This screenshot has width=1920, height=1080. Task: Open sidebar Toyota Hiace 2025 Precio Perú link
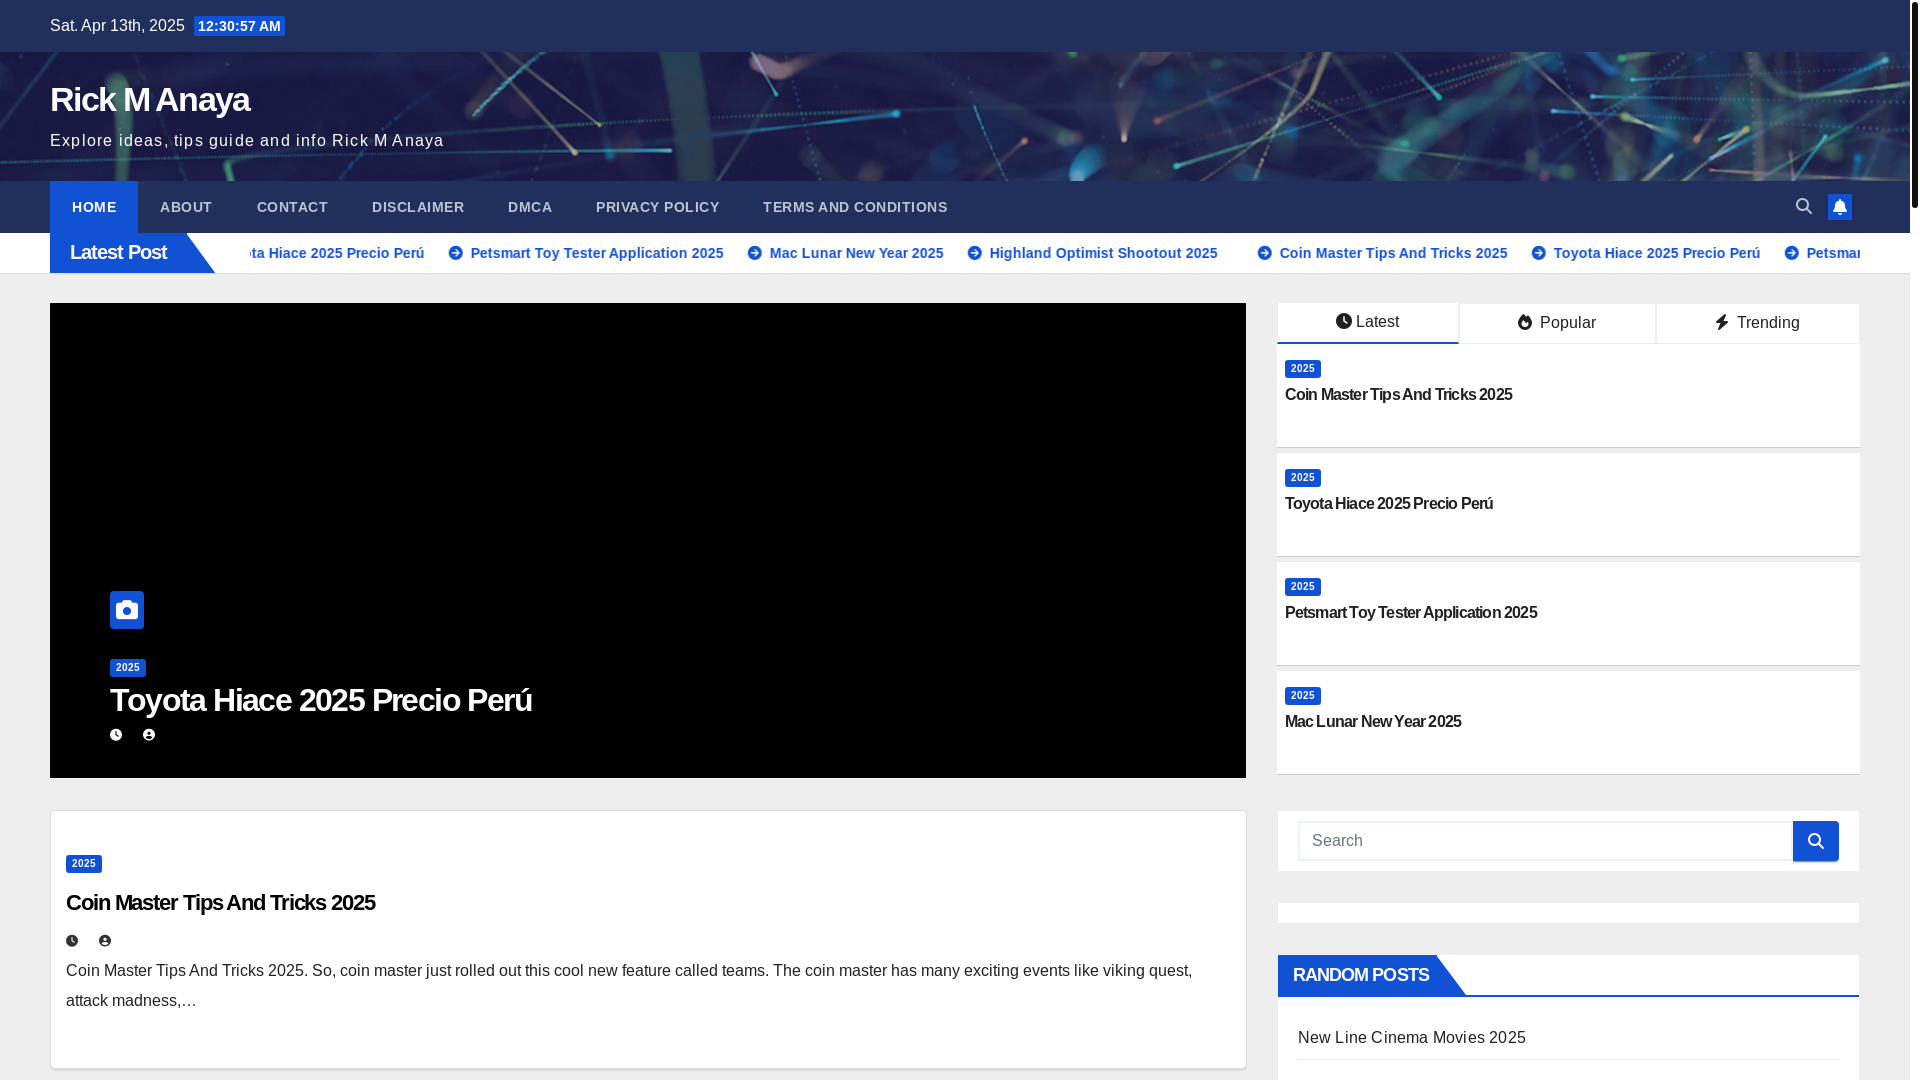tap(1389, 504)
